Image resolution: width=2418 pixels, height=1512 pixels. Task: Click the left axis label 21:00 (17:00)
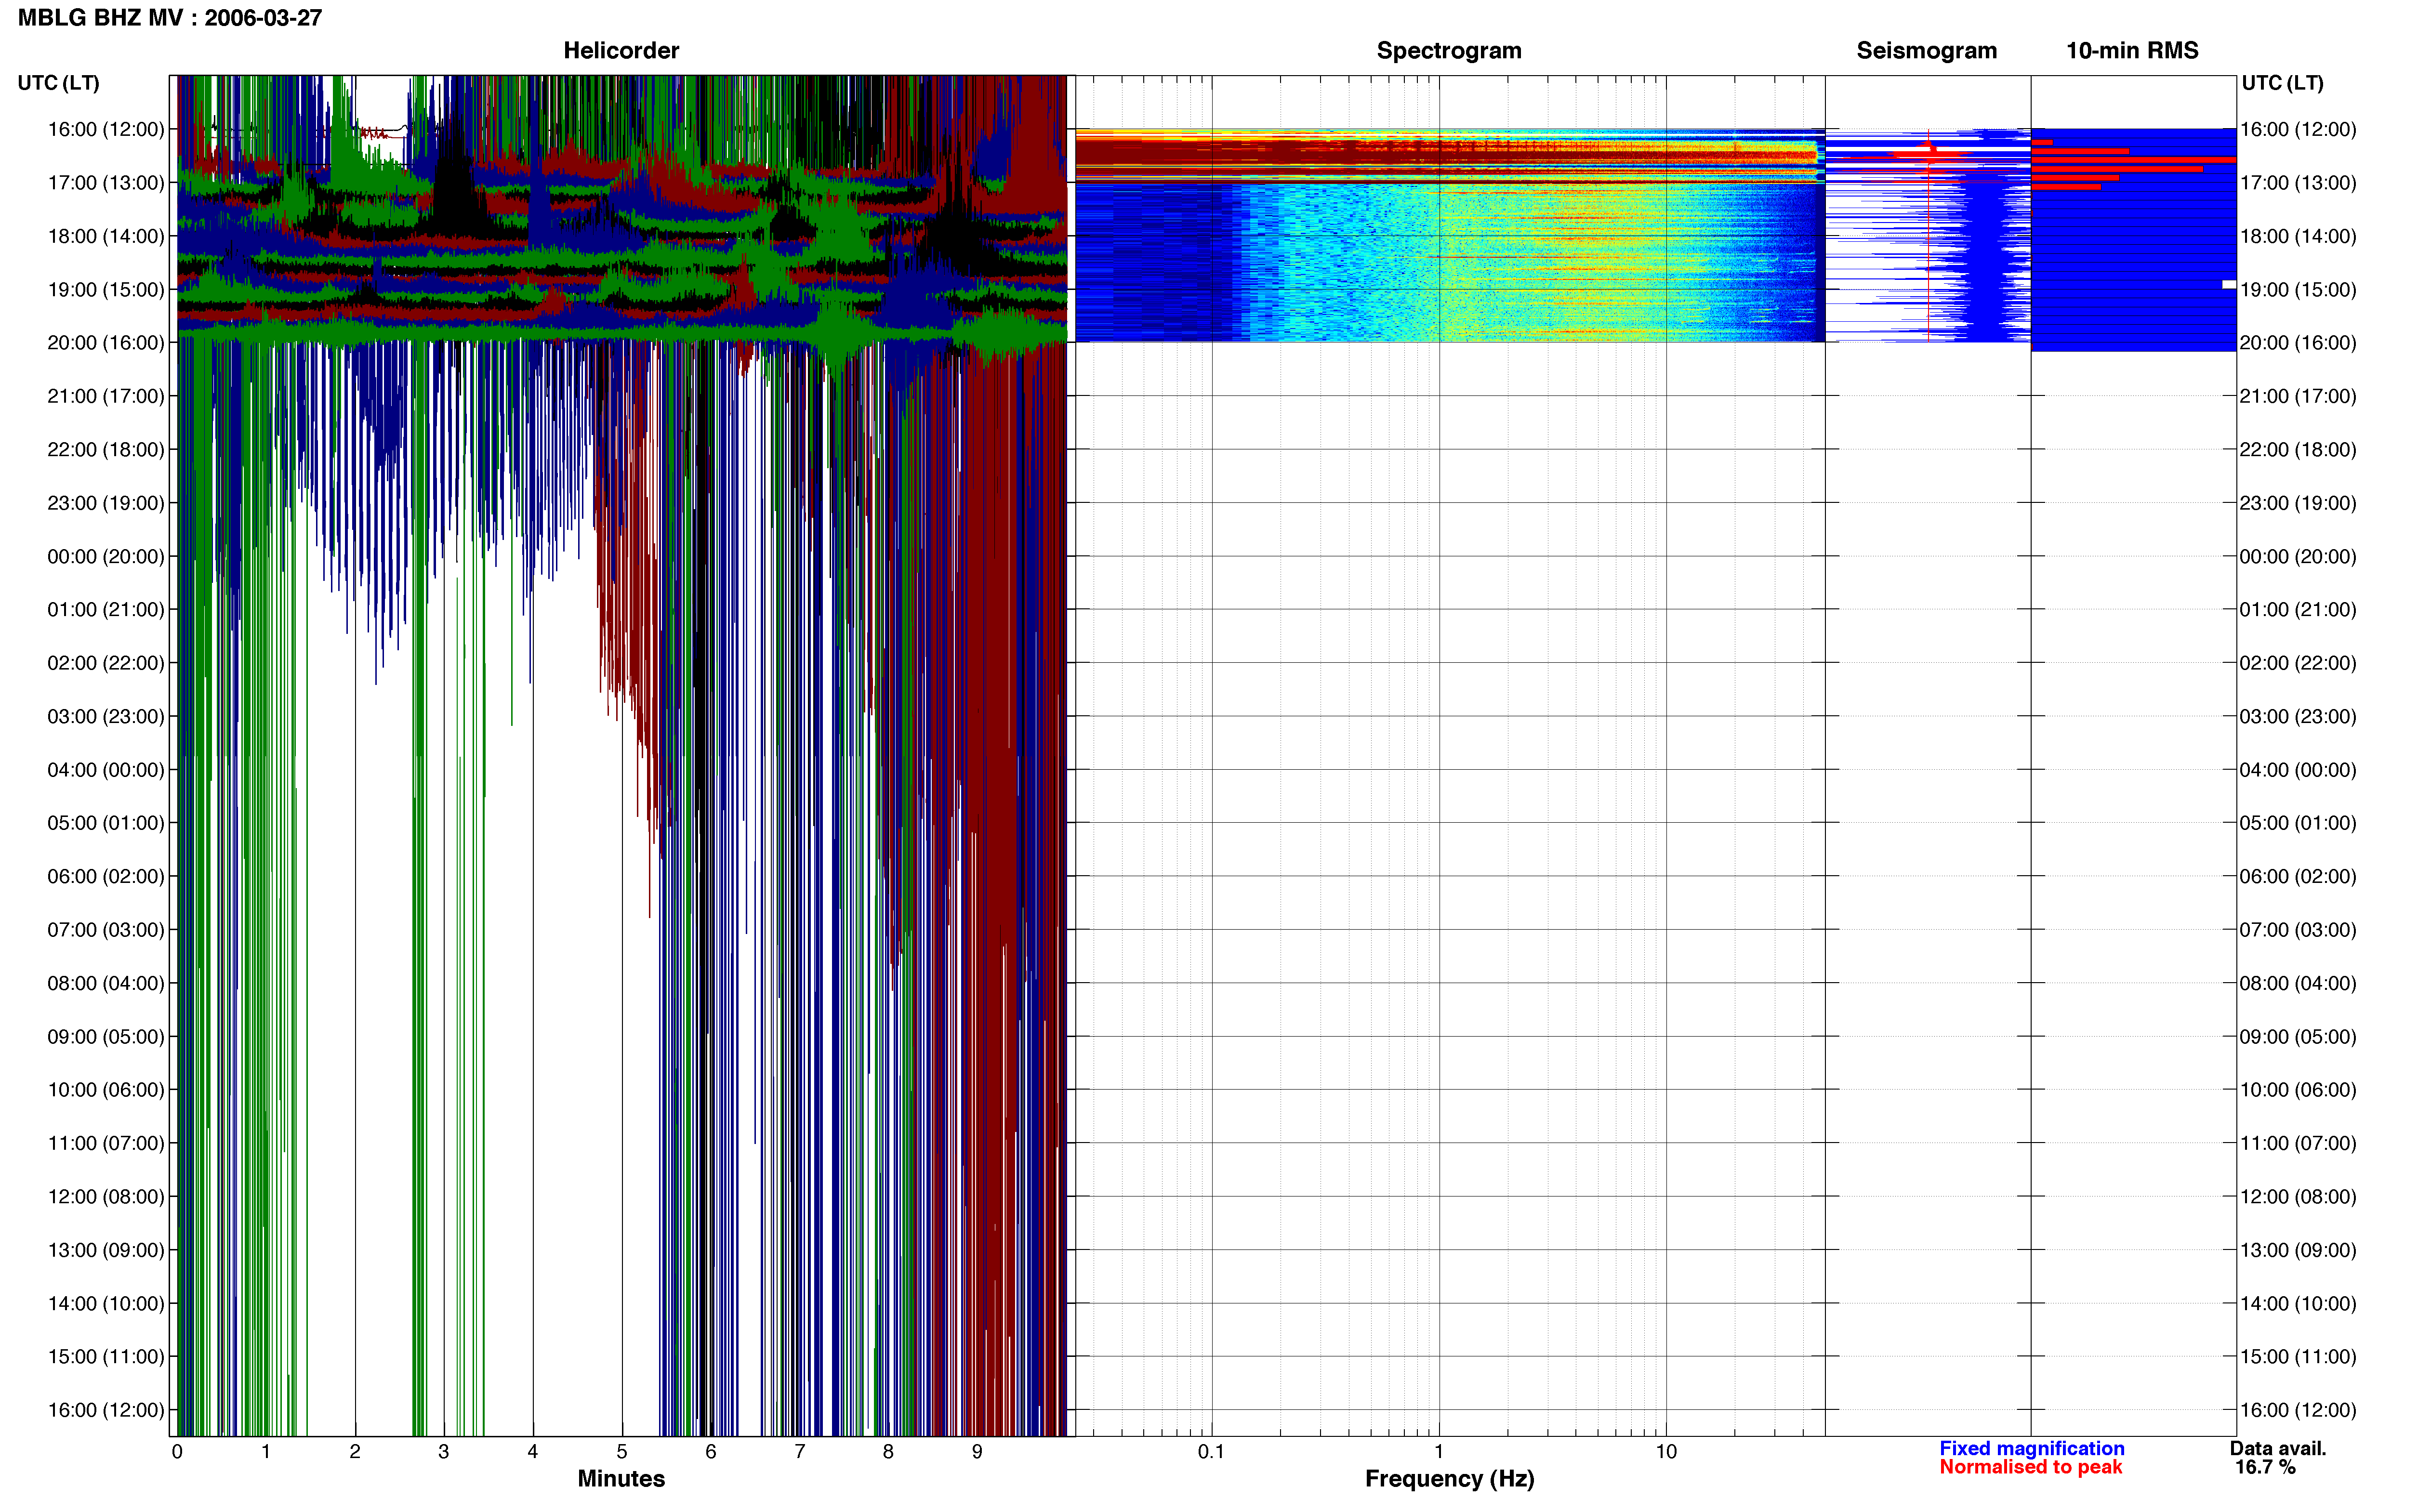point(106,396)
